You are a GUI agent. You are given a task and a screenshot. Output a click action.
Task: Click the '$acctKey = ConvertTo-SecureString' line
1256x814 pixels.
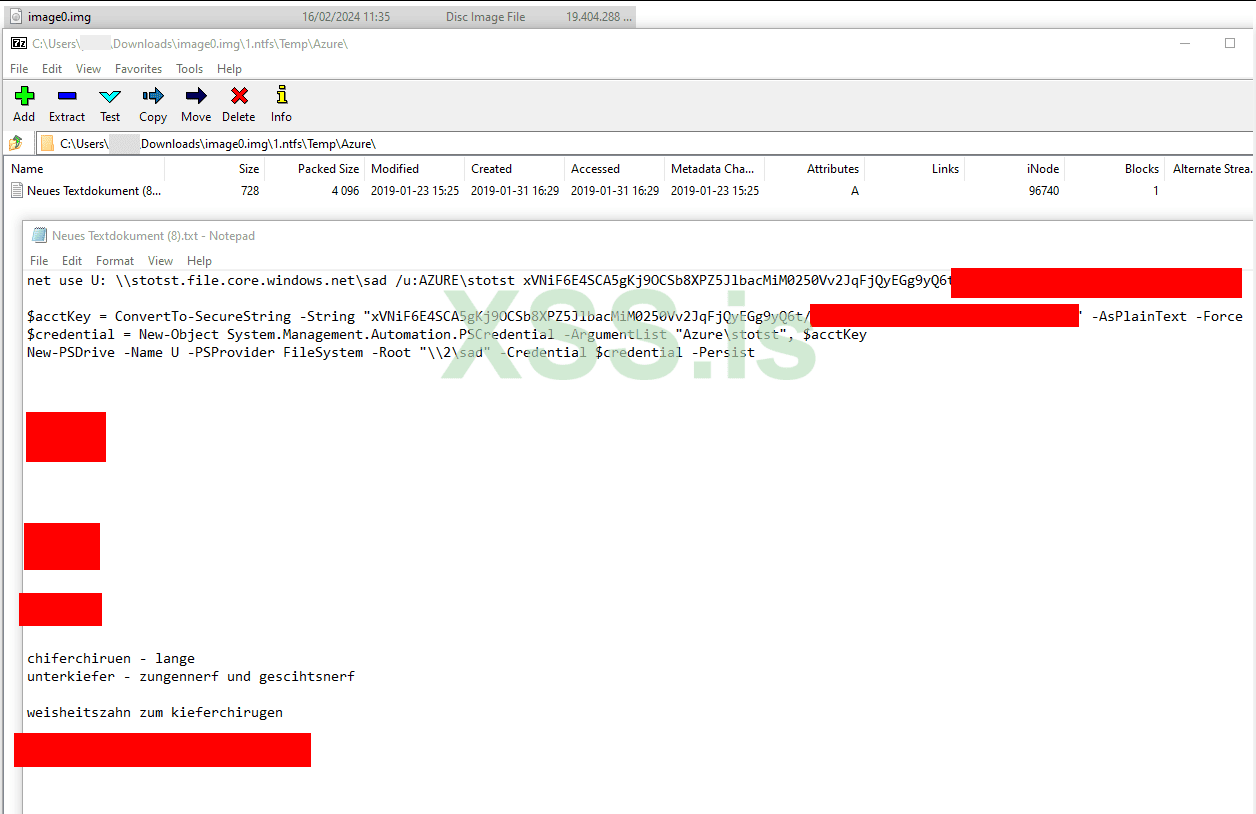tap(635, 316)
